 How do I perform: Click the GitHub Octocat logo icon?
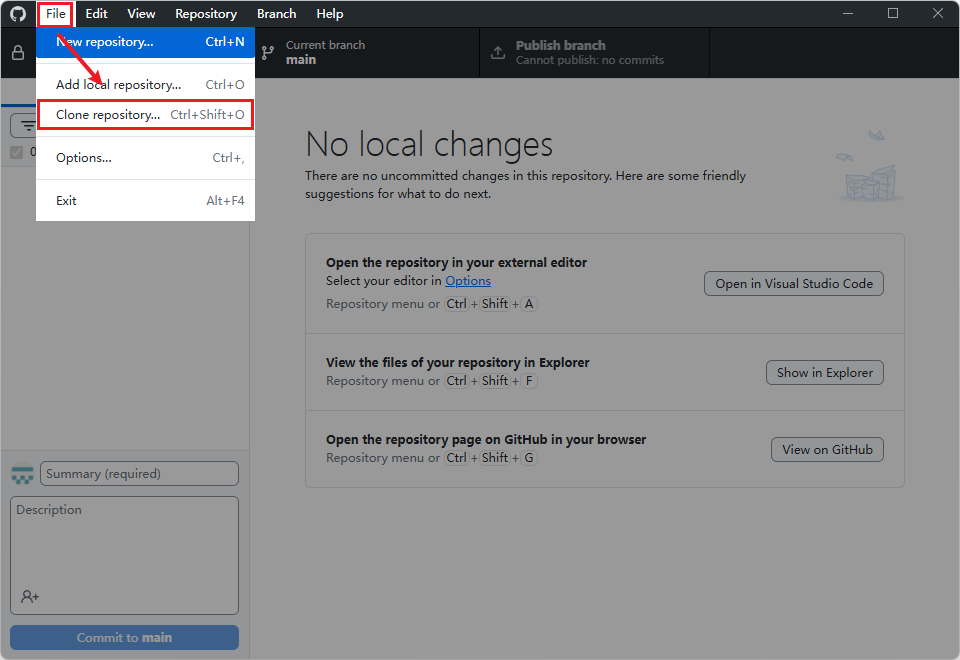18,14
